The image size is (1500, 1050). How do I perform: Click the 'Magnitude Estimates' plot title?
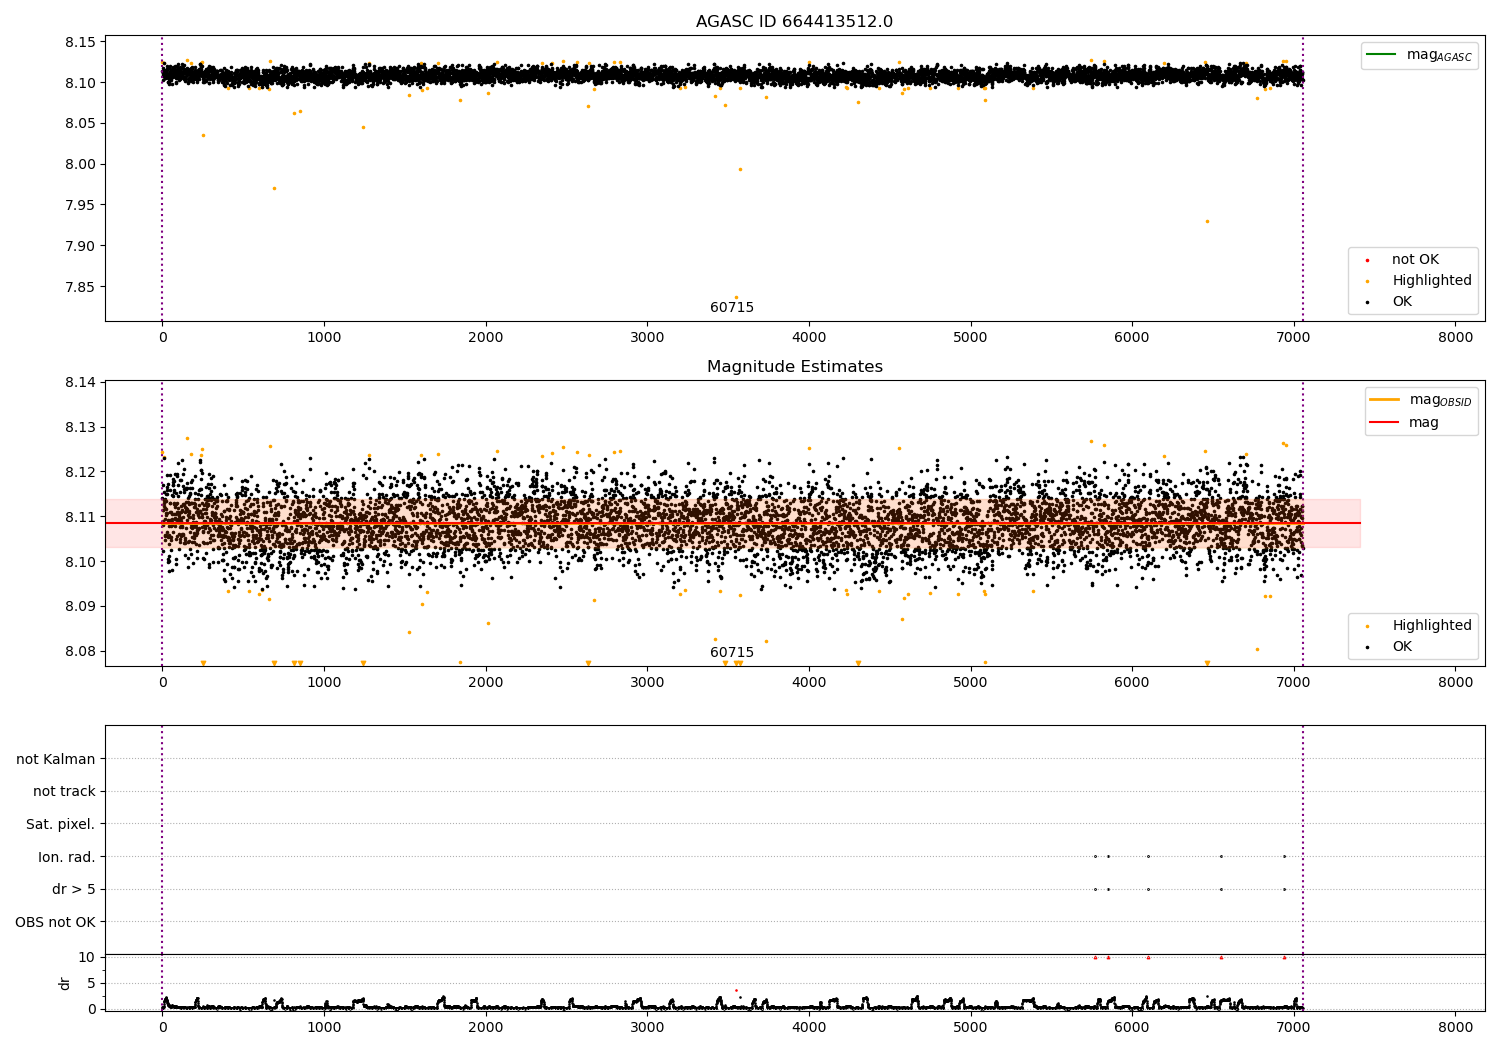pyautogui.click(x=794, y=367)
